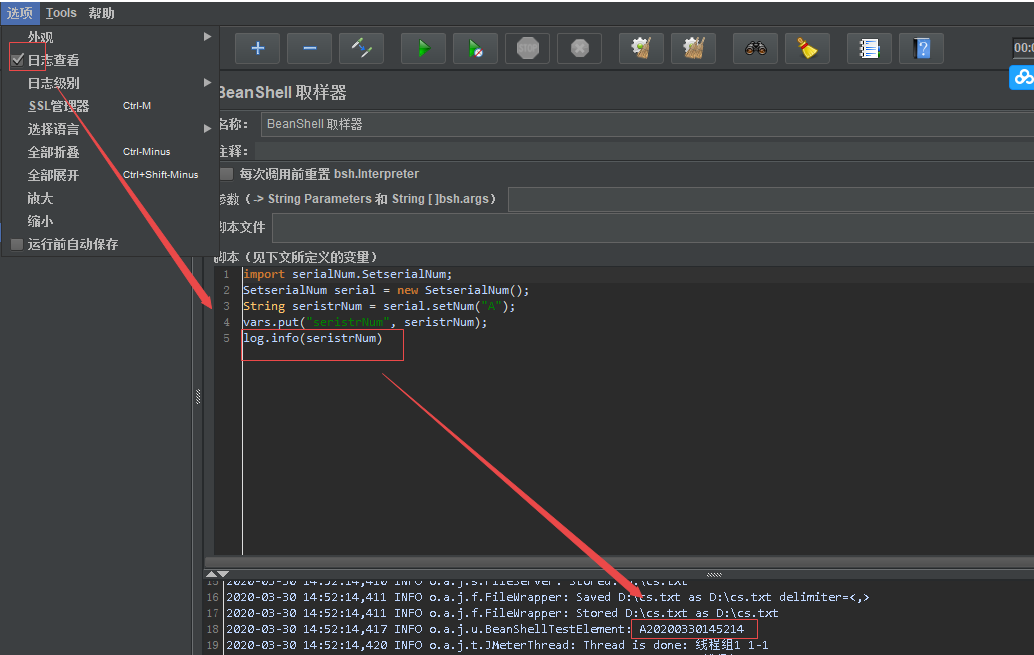Click the Stop test icon

(x=528, y=48)
